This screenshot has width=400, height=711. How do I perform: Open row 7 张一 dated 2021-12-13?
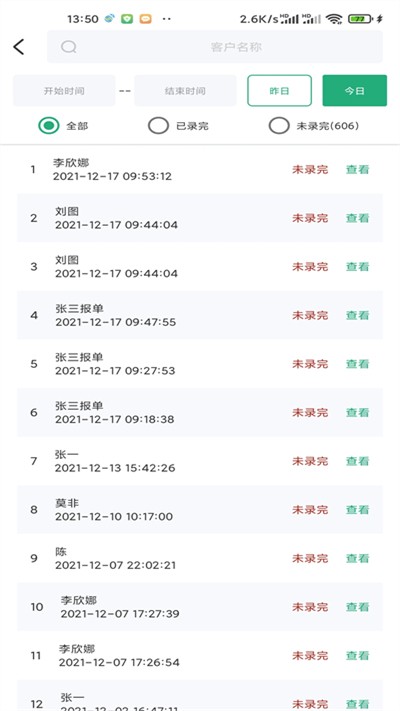[200, 461]
